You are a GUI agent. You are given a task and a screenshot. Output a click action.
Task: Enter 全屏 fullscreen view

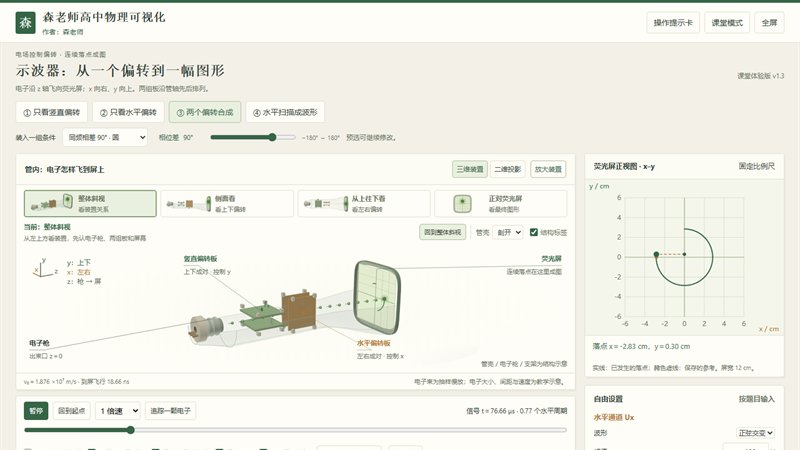coord(769,23)
